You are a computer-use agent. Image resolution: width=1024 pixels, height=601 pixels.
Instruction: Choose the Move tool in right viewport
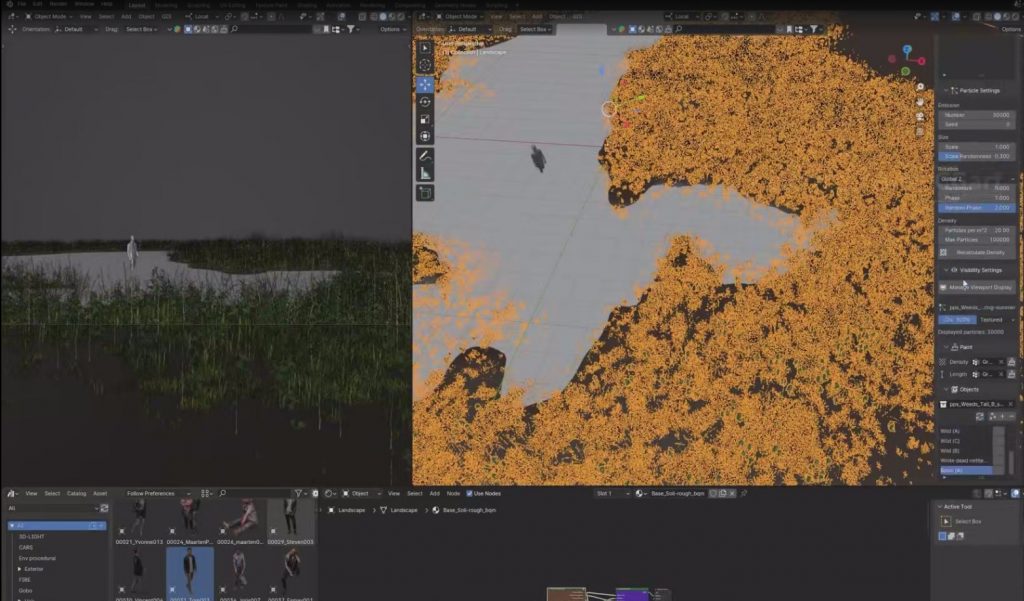(425, 85)
